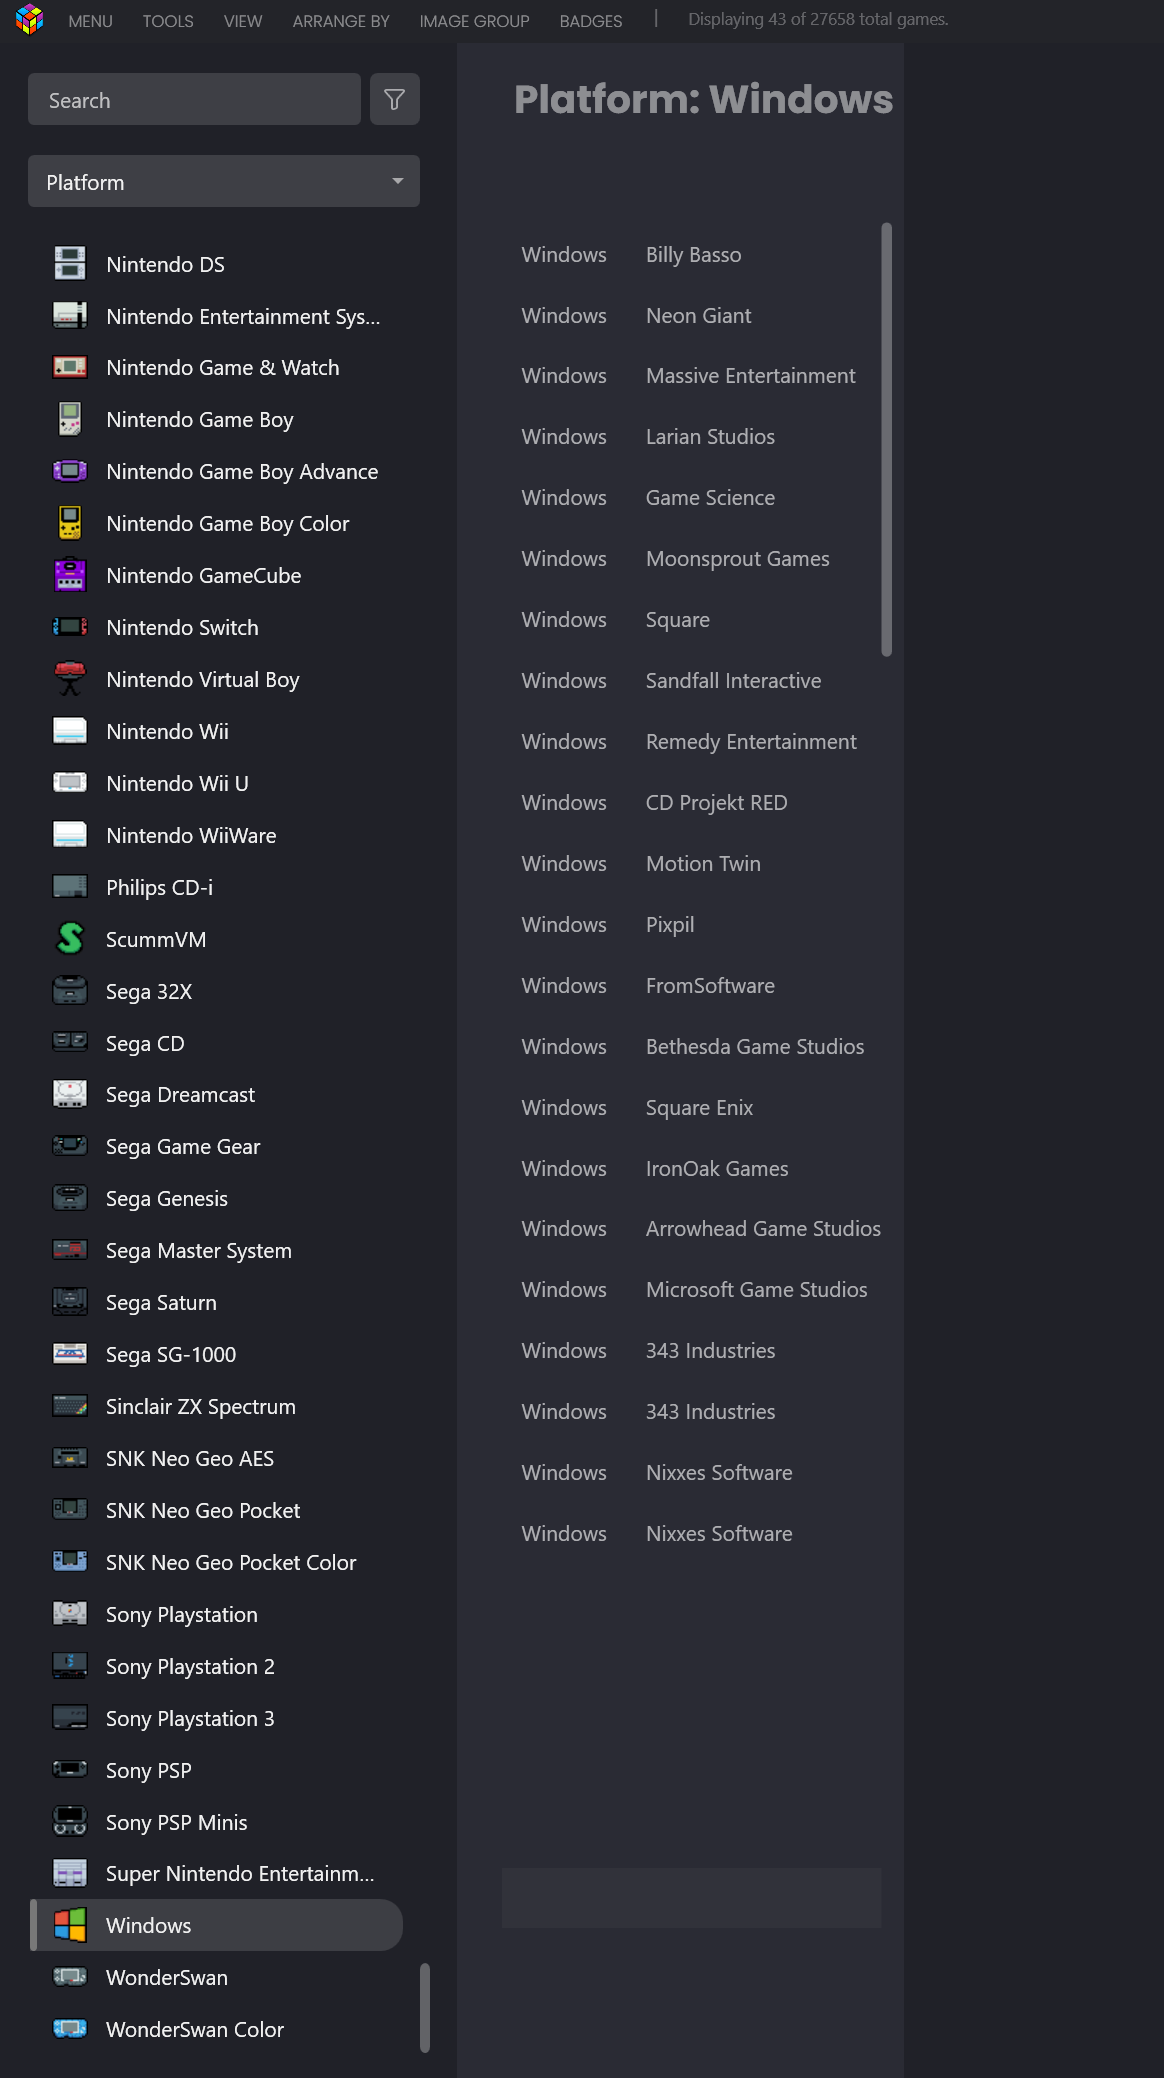Click the Sega Genesis console icon
The image size is (1164, 2078).
pos(70,1199)
